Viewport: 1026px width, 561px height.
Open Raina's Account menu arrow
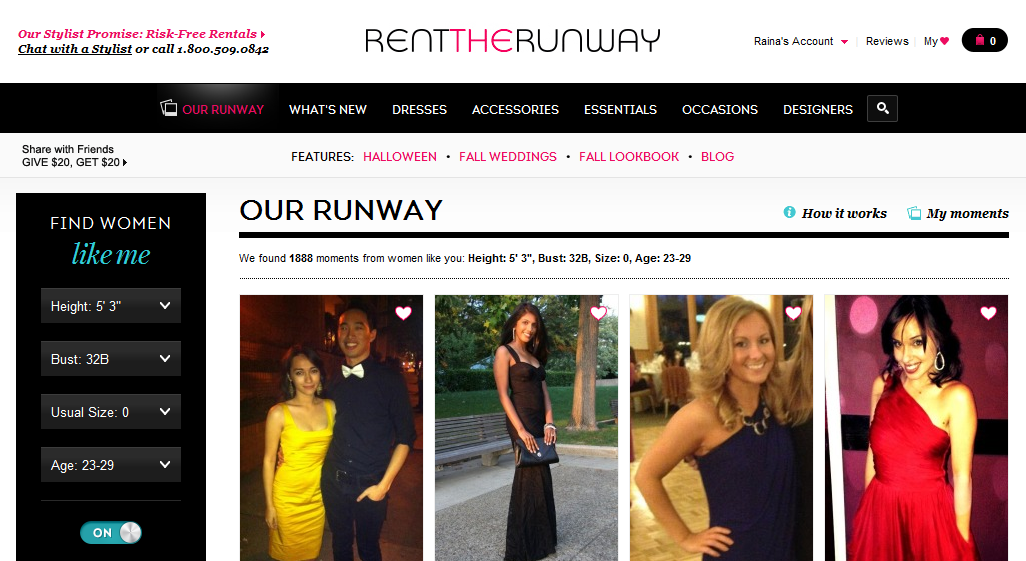844,42
